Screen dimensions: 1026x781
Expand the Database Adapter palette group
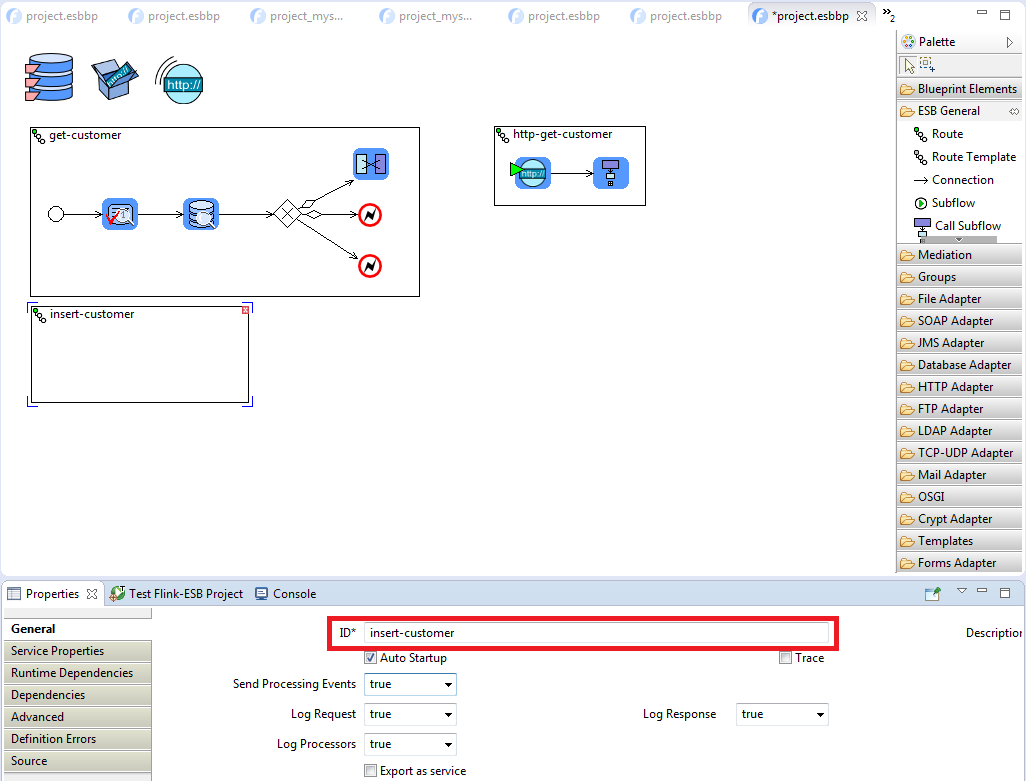pos(964,365)
